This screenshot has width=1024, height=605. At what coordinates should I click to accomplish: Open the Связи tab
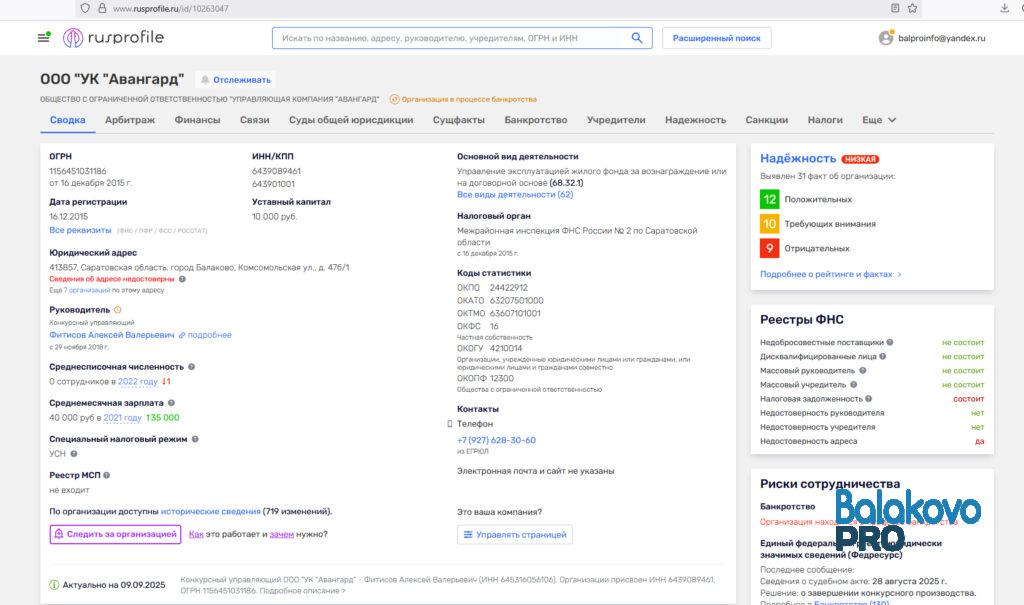pyautogui.click(x=255, y=120)
